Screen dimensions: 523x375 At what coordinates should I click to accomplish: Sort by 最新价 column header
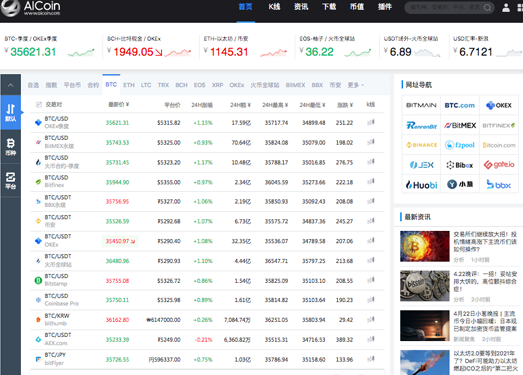click(118, 104)
